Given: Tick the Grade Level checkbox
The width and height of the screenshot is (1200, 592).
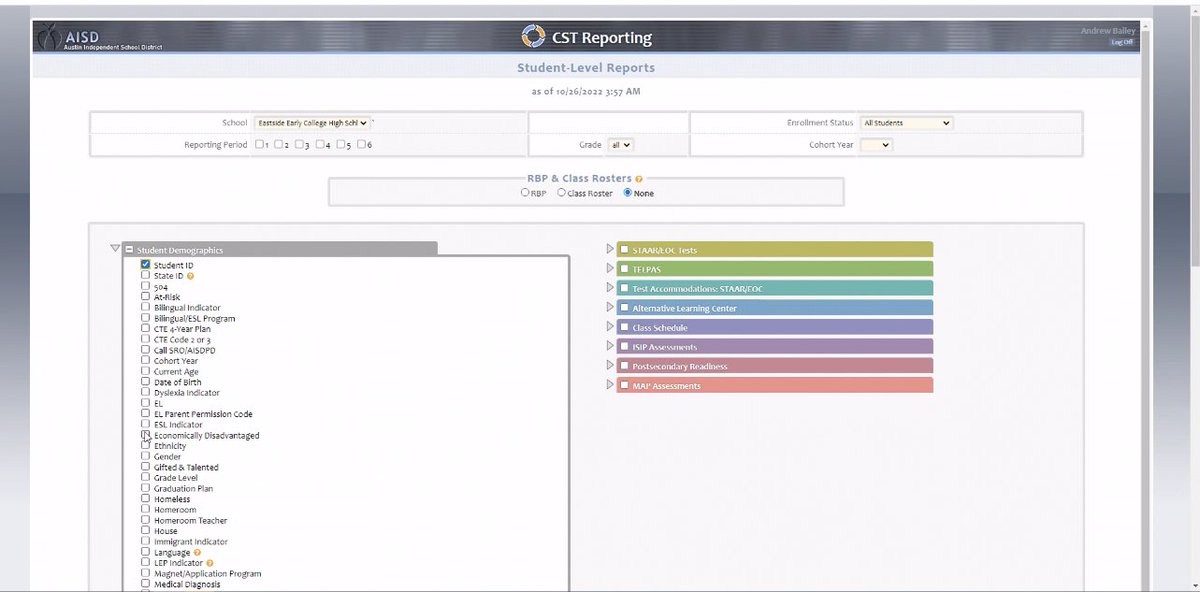Looking at the screenshot, I should (146, 478).
